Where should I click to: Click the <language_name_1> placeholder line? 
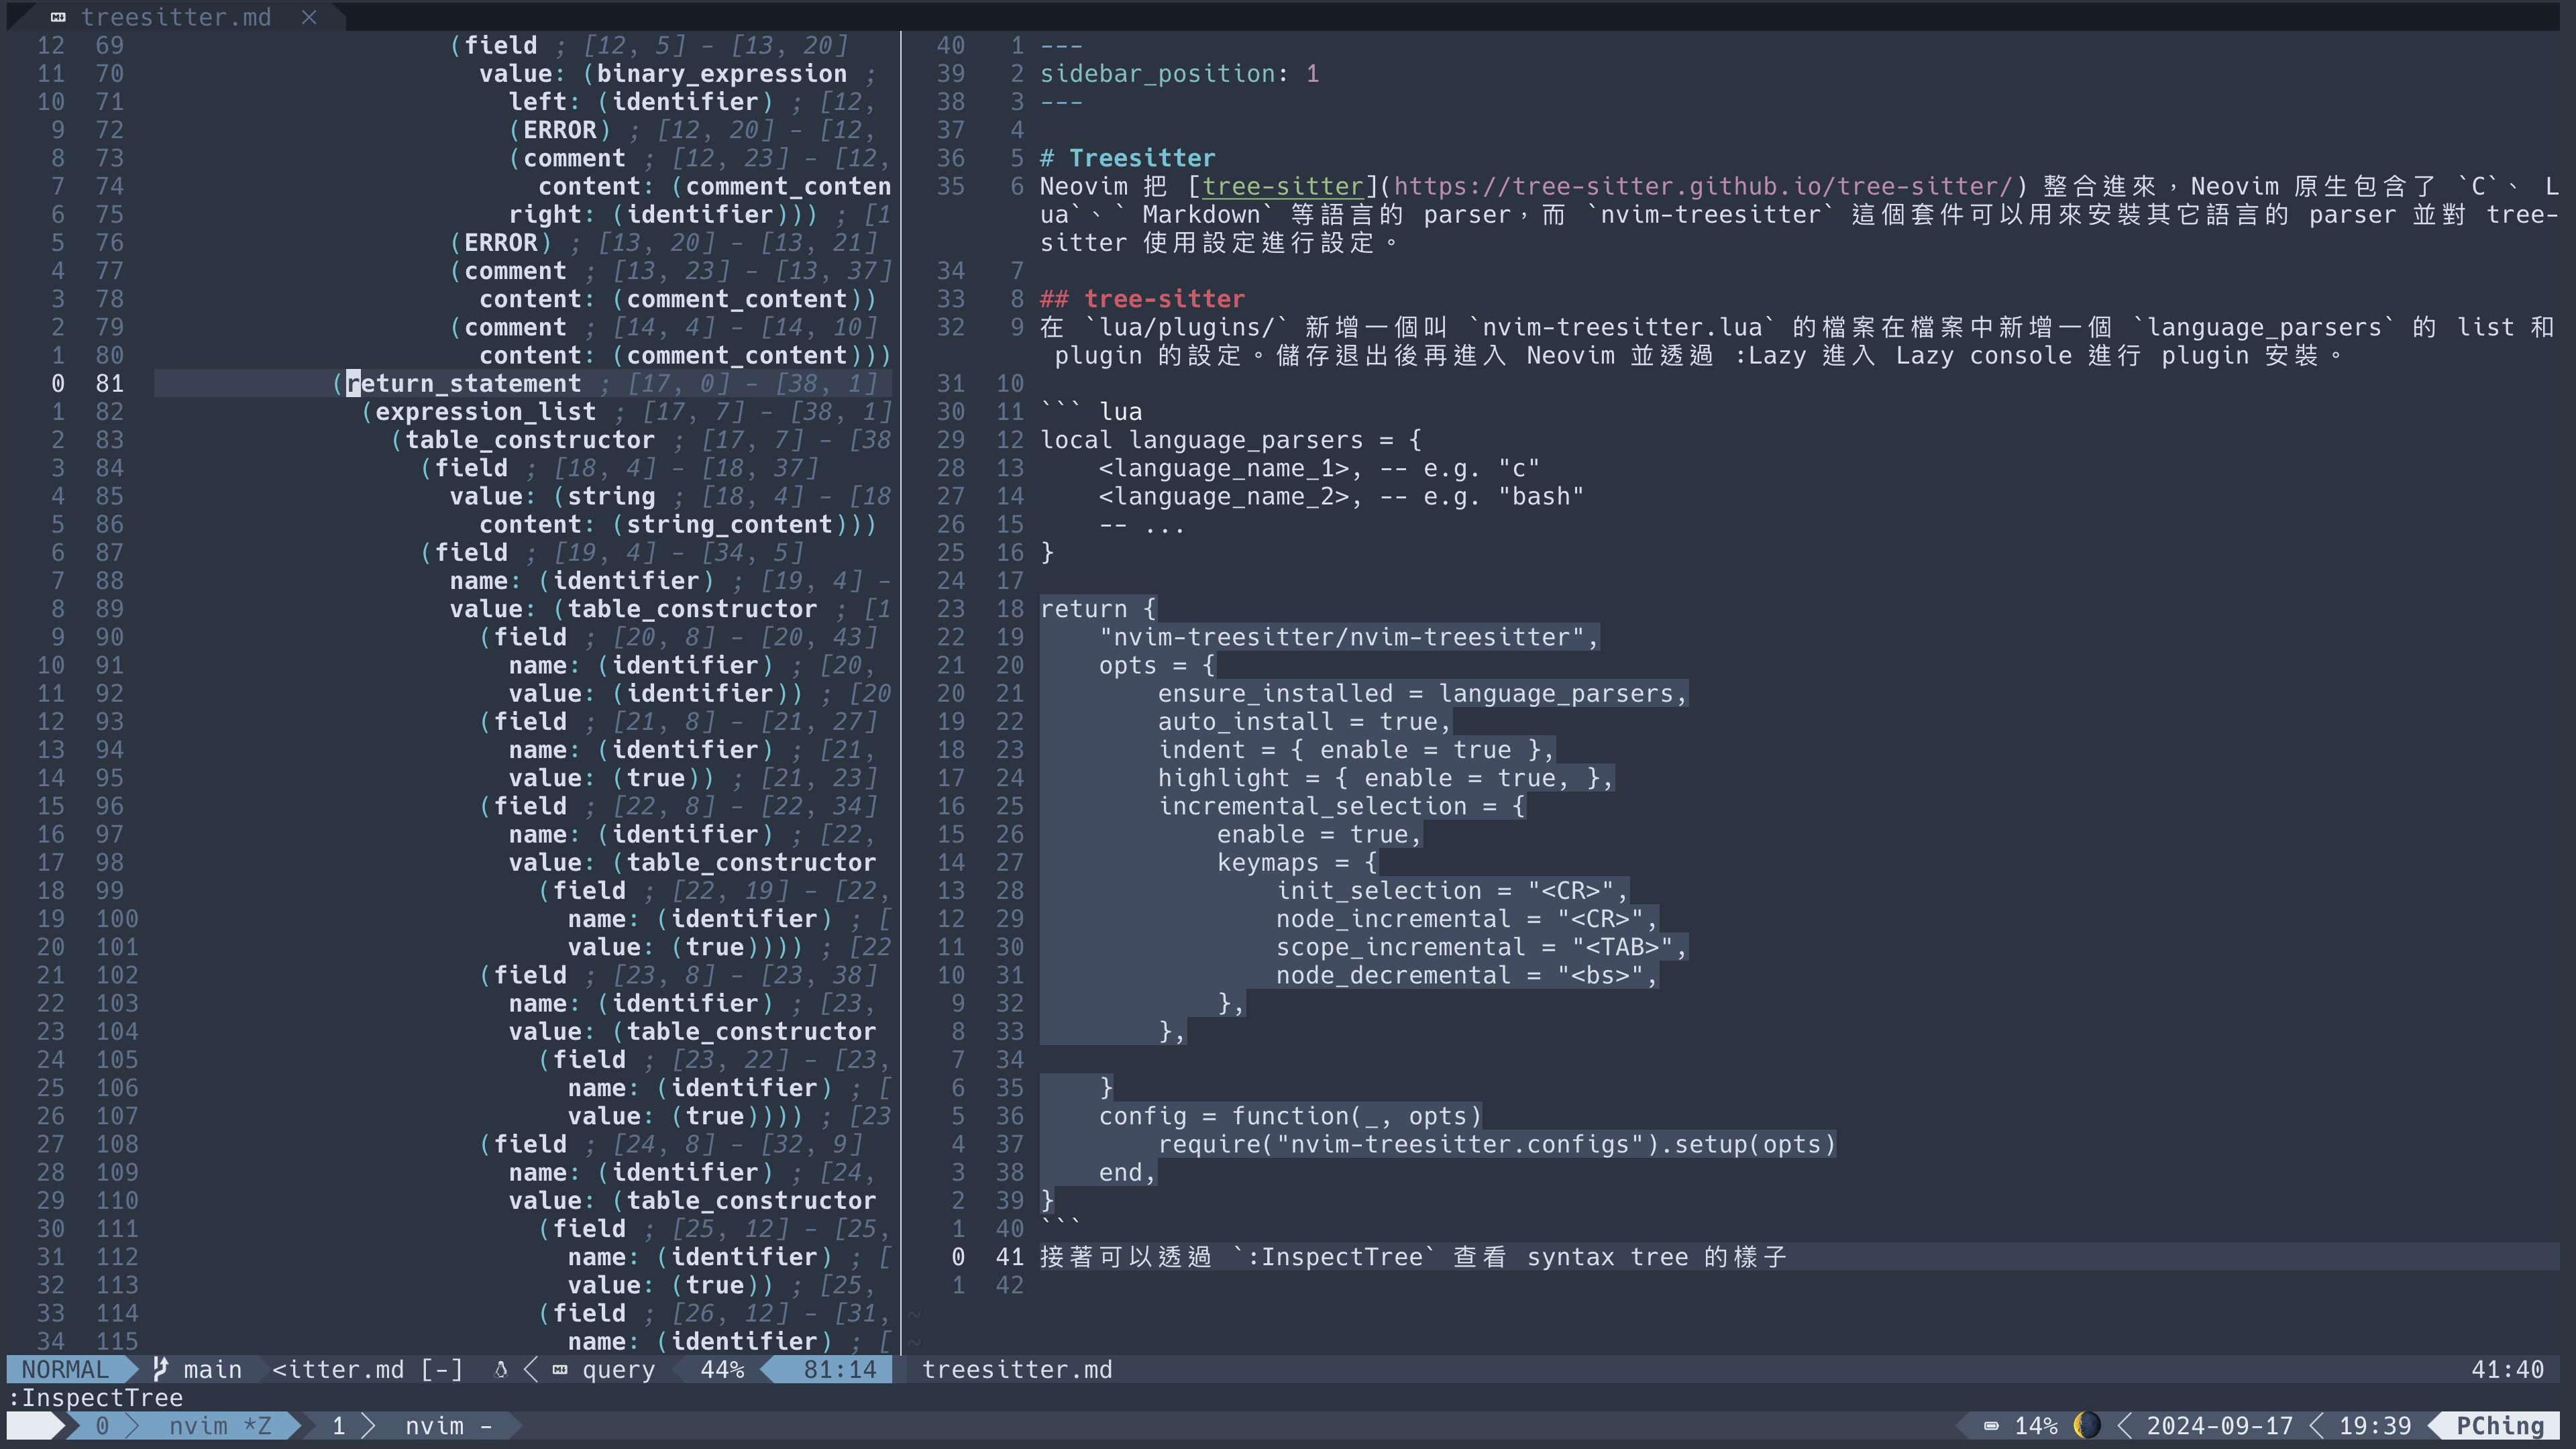point(1319,468)
